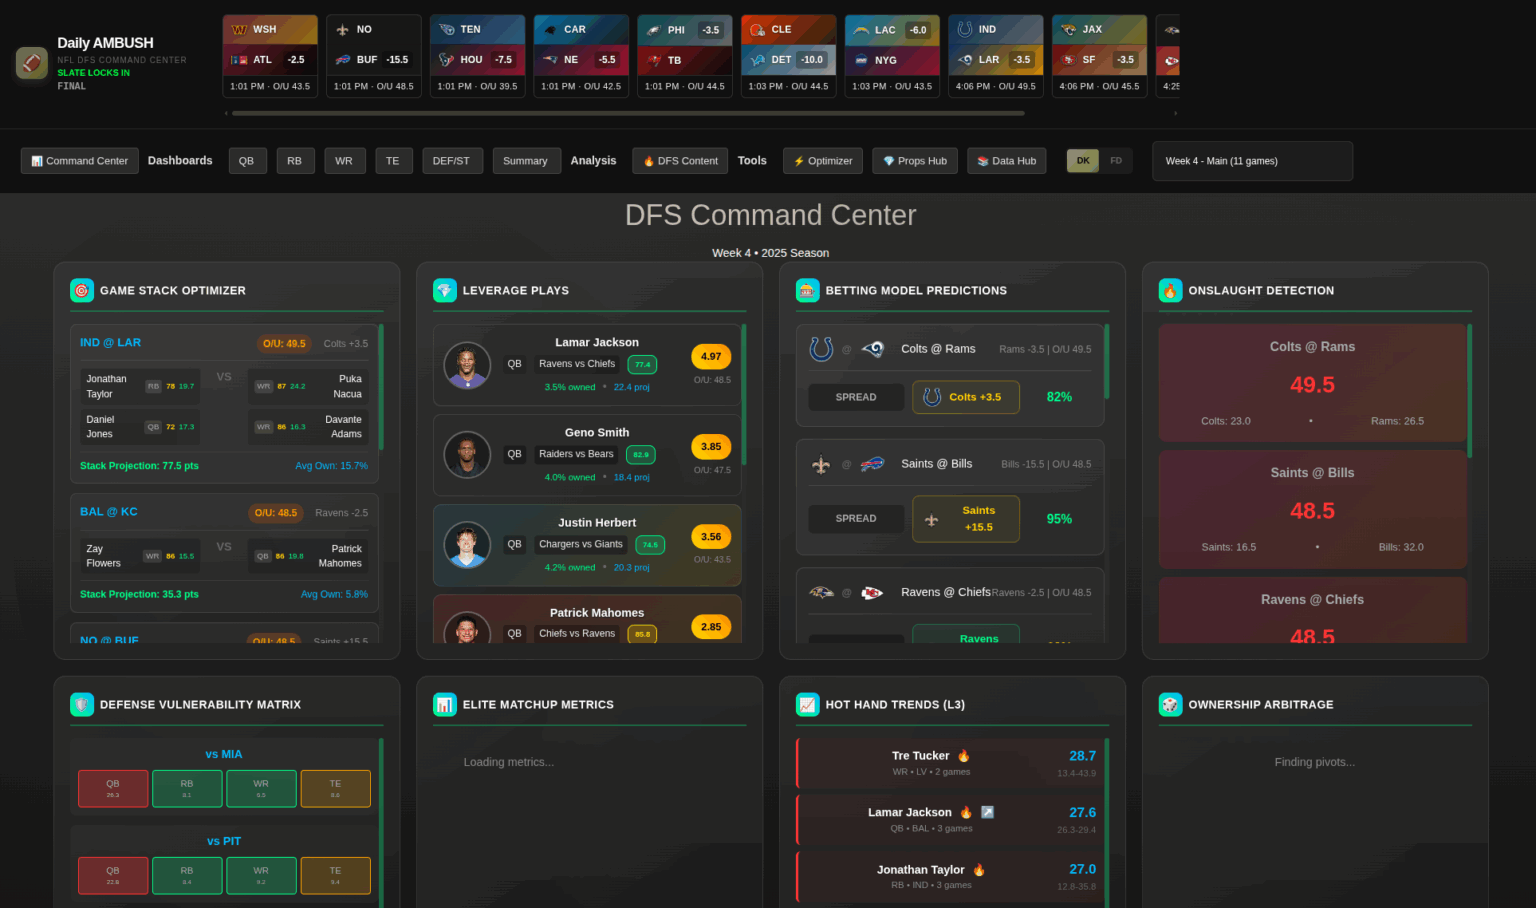Click the Daily AMBUSH football logo icon
The width and height of the screenshot is (1536, 908).
click(31, 63)
